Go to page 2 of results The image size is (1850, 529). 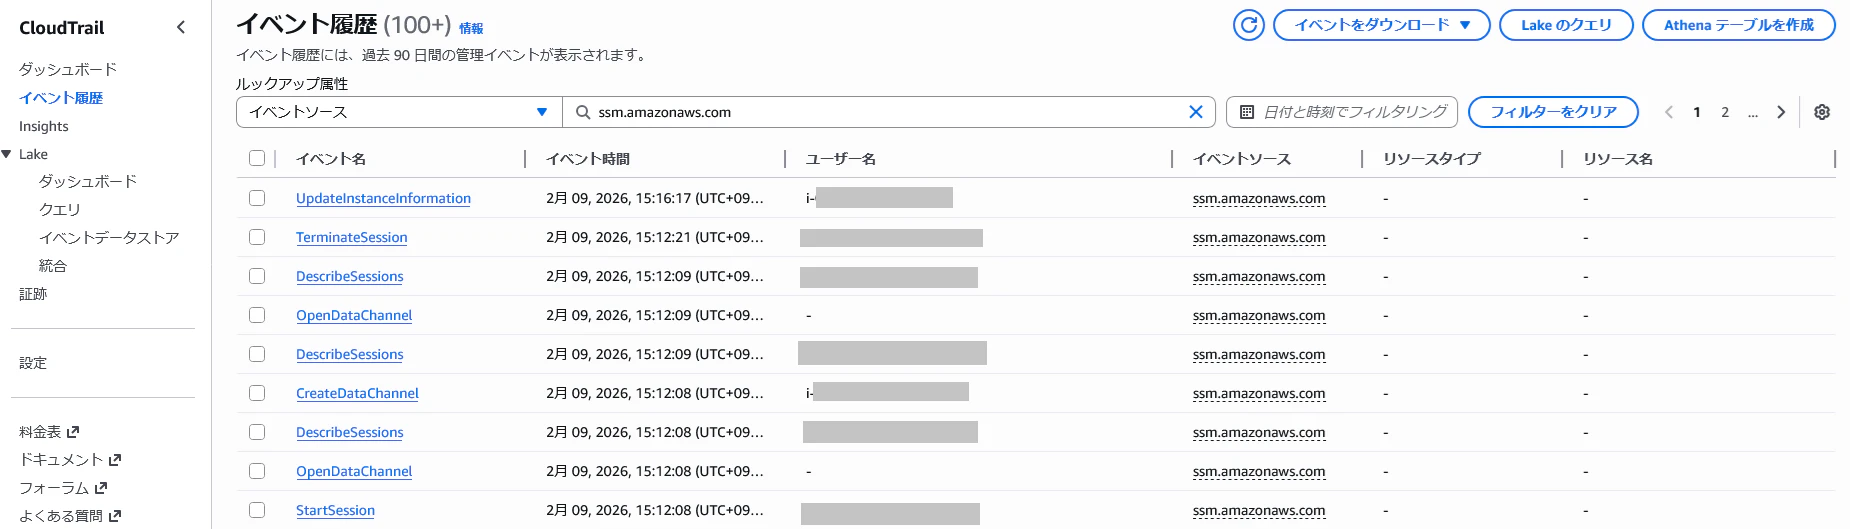pos(1725,112)
